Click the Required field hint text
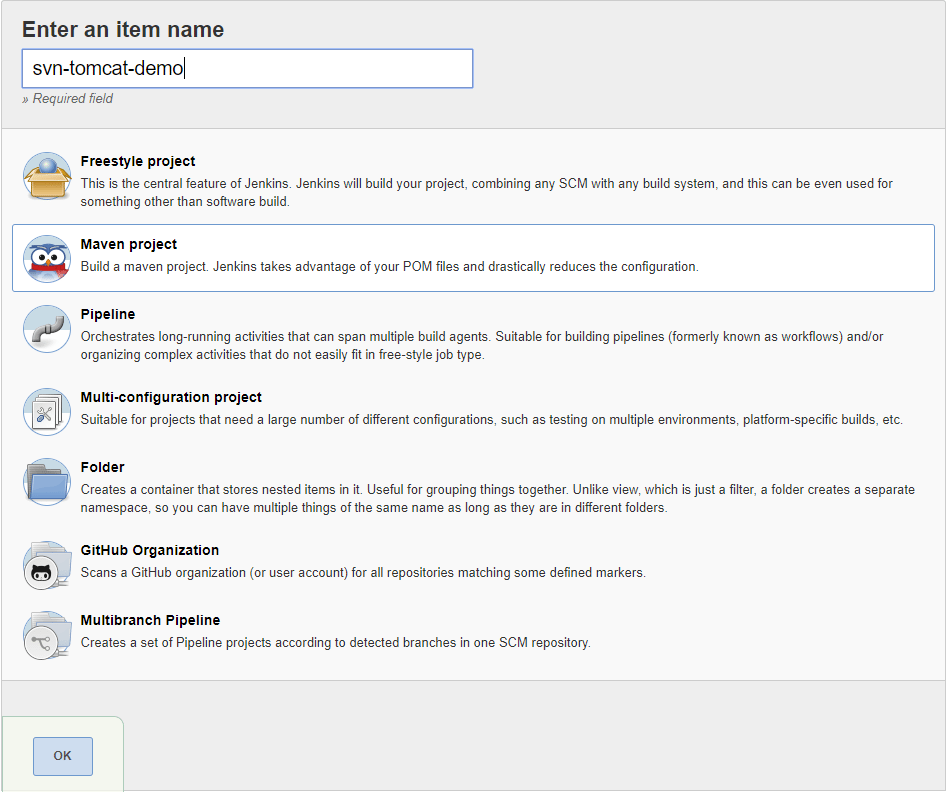Image resolution: width=946 pixels, height=792 pixels. coord(68,98)
